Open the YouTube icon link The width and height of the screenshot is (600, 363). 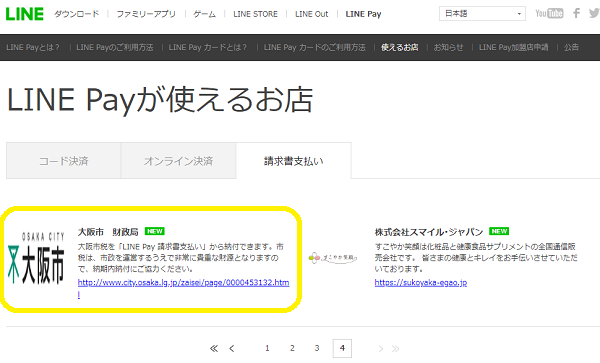click(549, 13)
